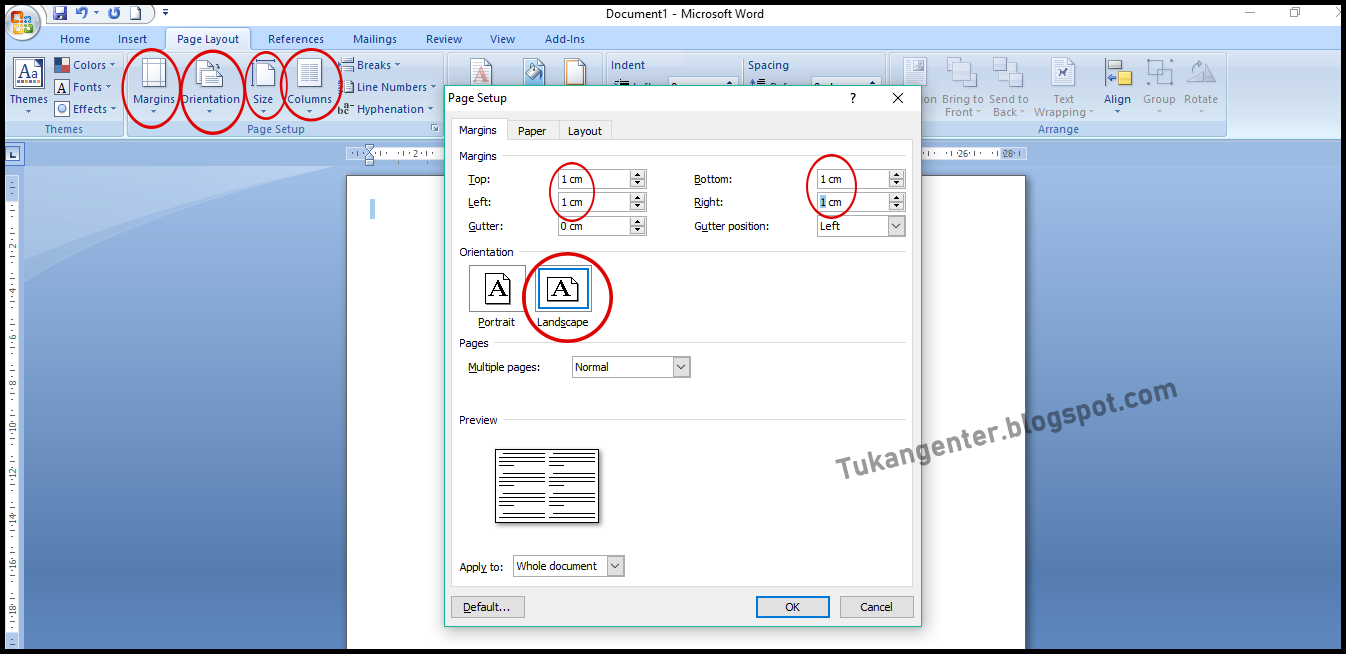The height and width of the screenshot is (654, 1346).
Task: Click into the Gutter field
Action: point(594,226)
